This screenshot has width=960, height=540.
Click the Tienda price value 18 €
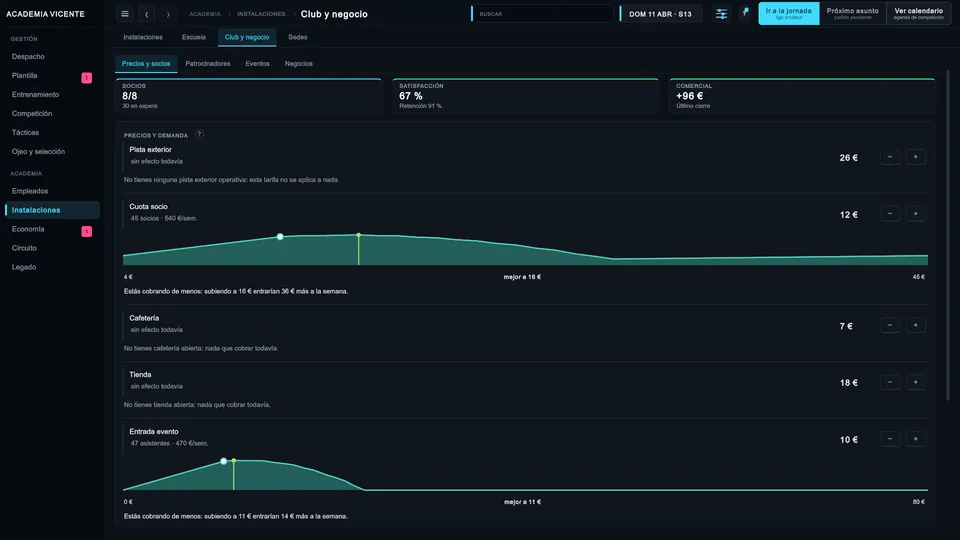tap(849, 383)
